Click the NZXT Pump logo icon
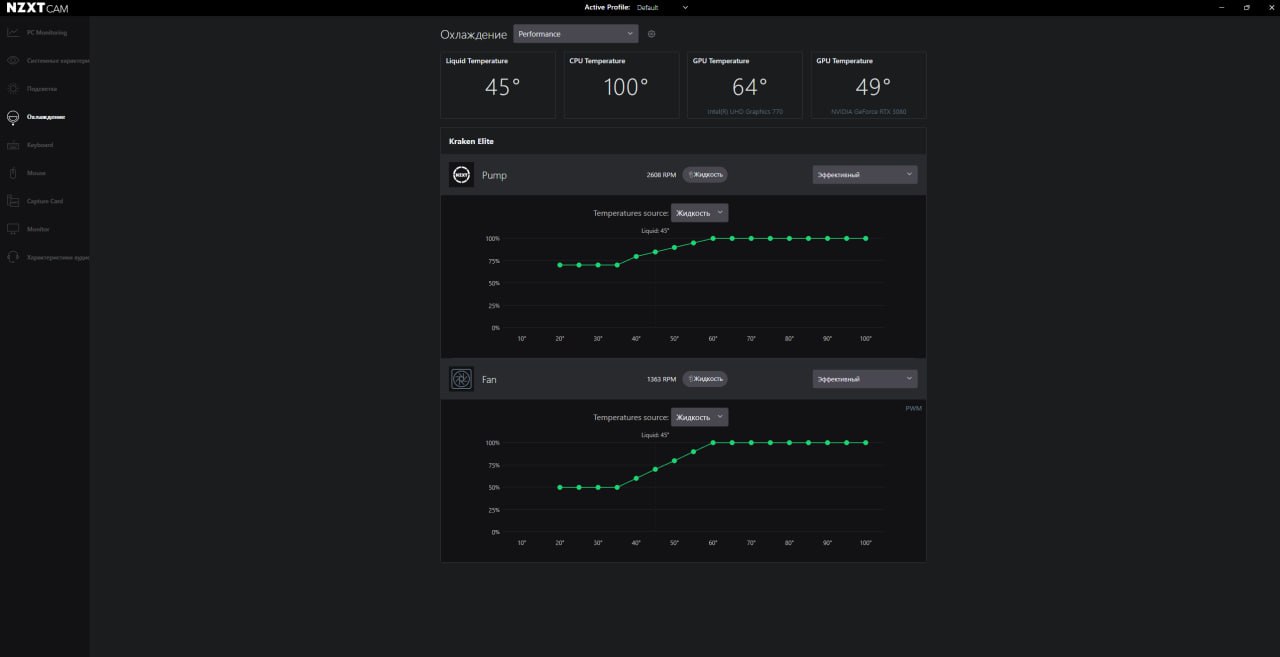The width and height of the screenshot is (1280, 657). (x=461, y=175)
